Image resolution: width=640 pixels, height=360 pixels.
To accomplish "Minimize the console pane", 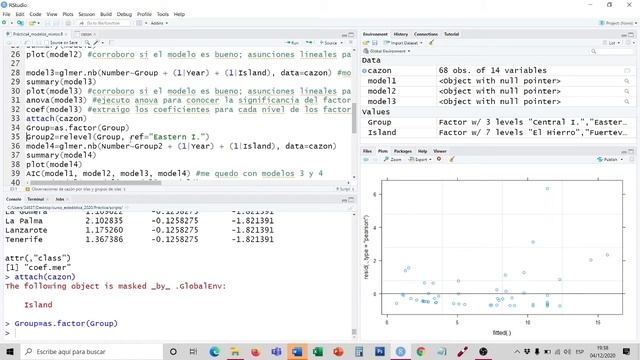I will click(x=344, y=200).
